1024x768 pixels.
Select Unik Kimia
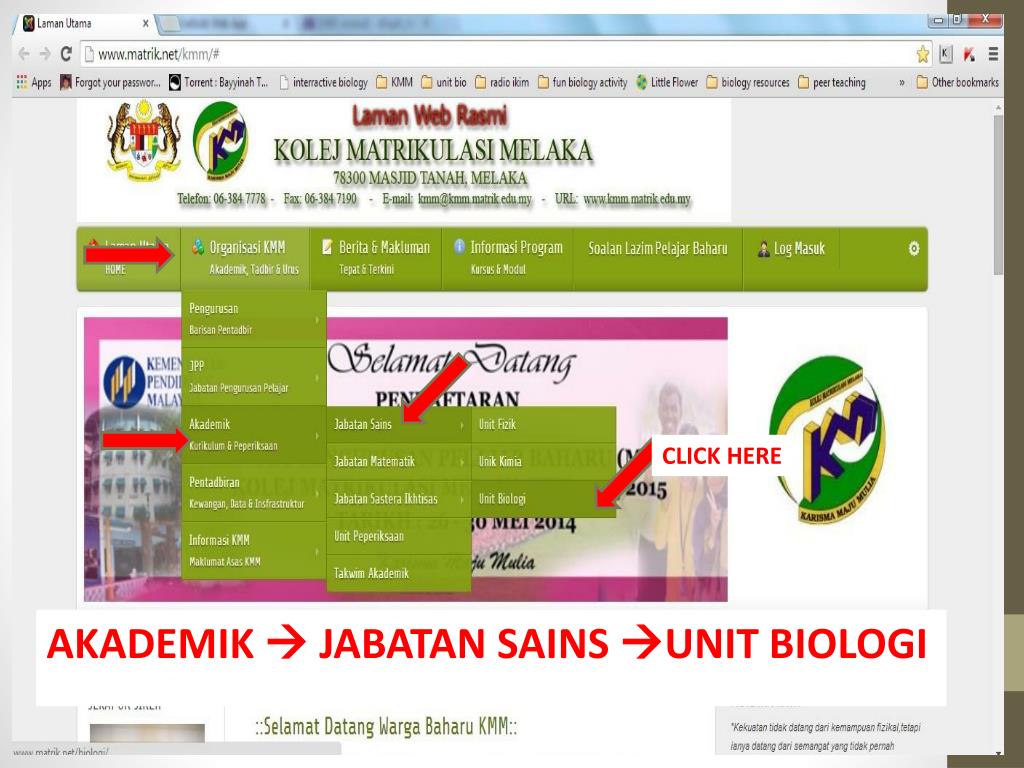point(543,462)
